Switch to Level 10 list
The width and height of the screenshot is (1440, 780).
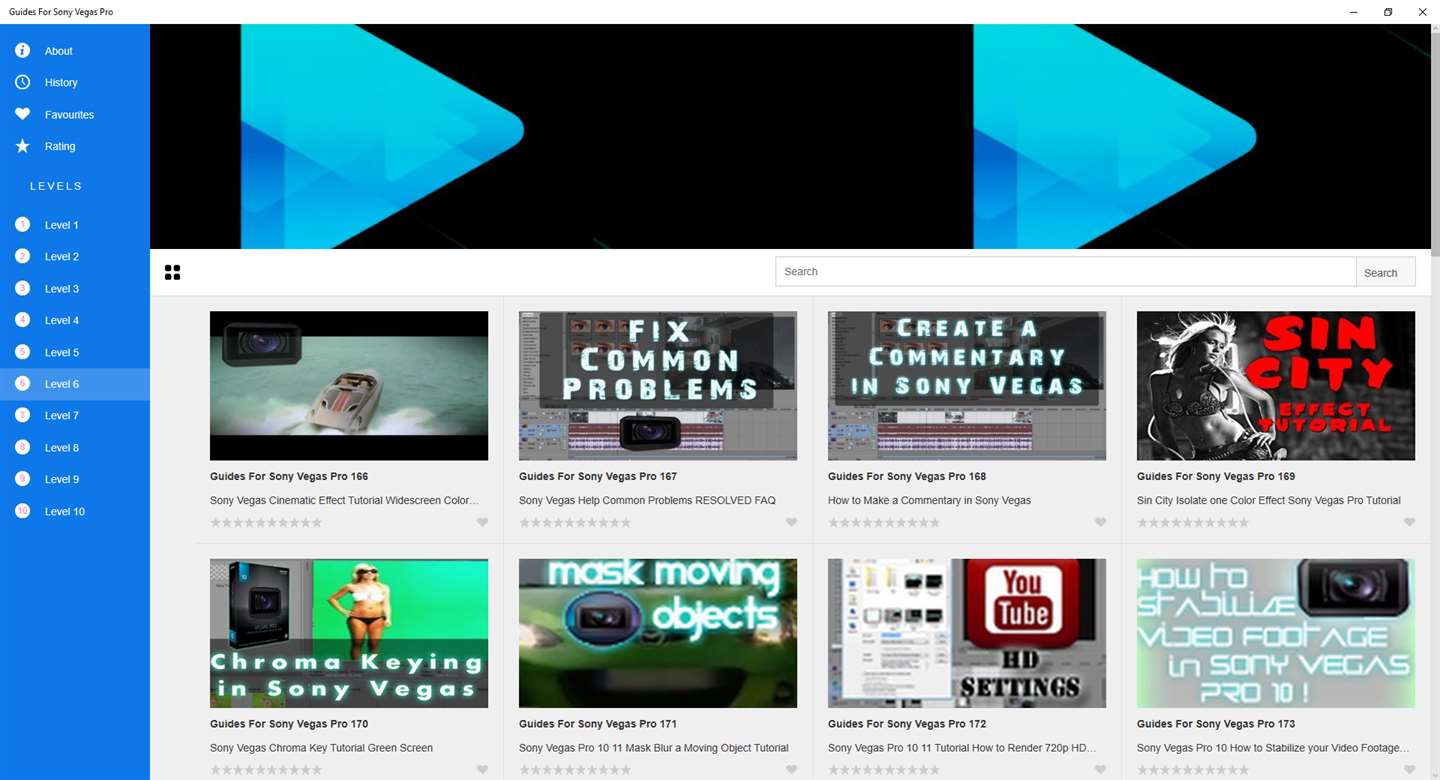[75, 511]
